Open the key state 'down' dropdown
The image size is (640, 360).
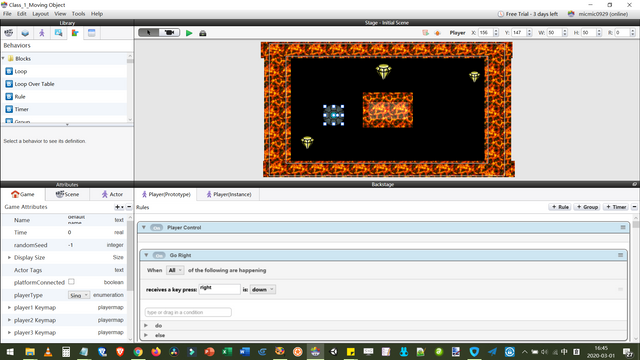[262, 289]
